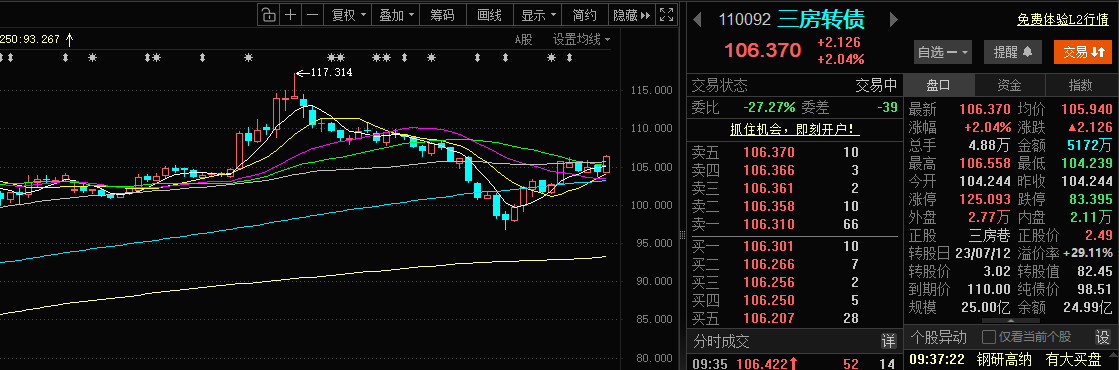
Task: Enter fullscreen chart view
Action: [x=667, y=15]
